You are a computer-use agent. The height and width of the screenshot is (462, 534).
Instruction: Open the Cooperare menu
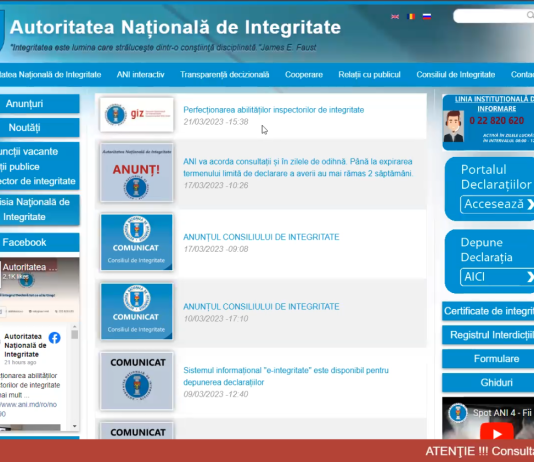(x=304, y=75)
